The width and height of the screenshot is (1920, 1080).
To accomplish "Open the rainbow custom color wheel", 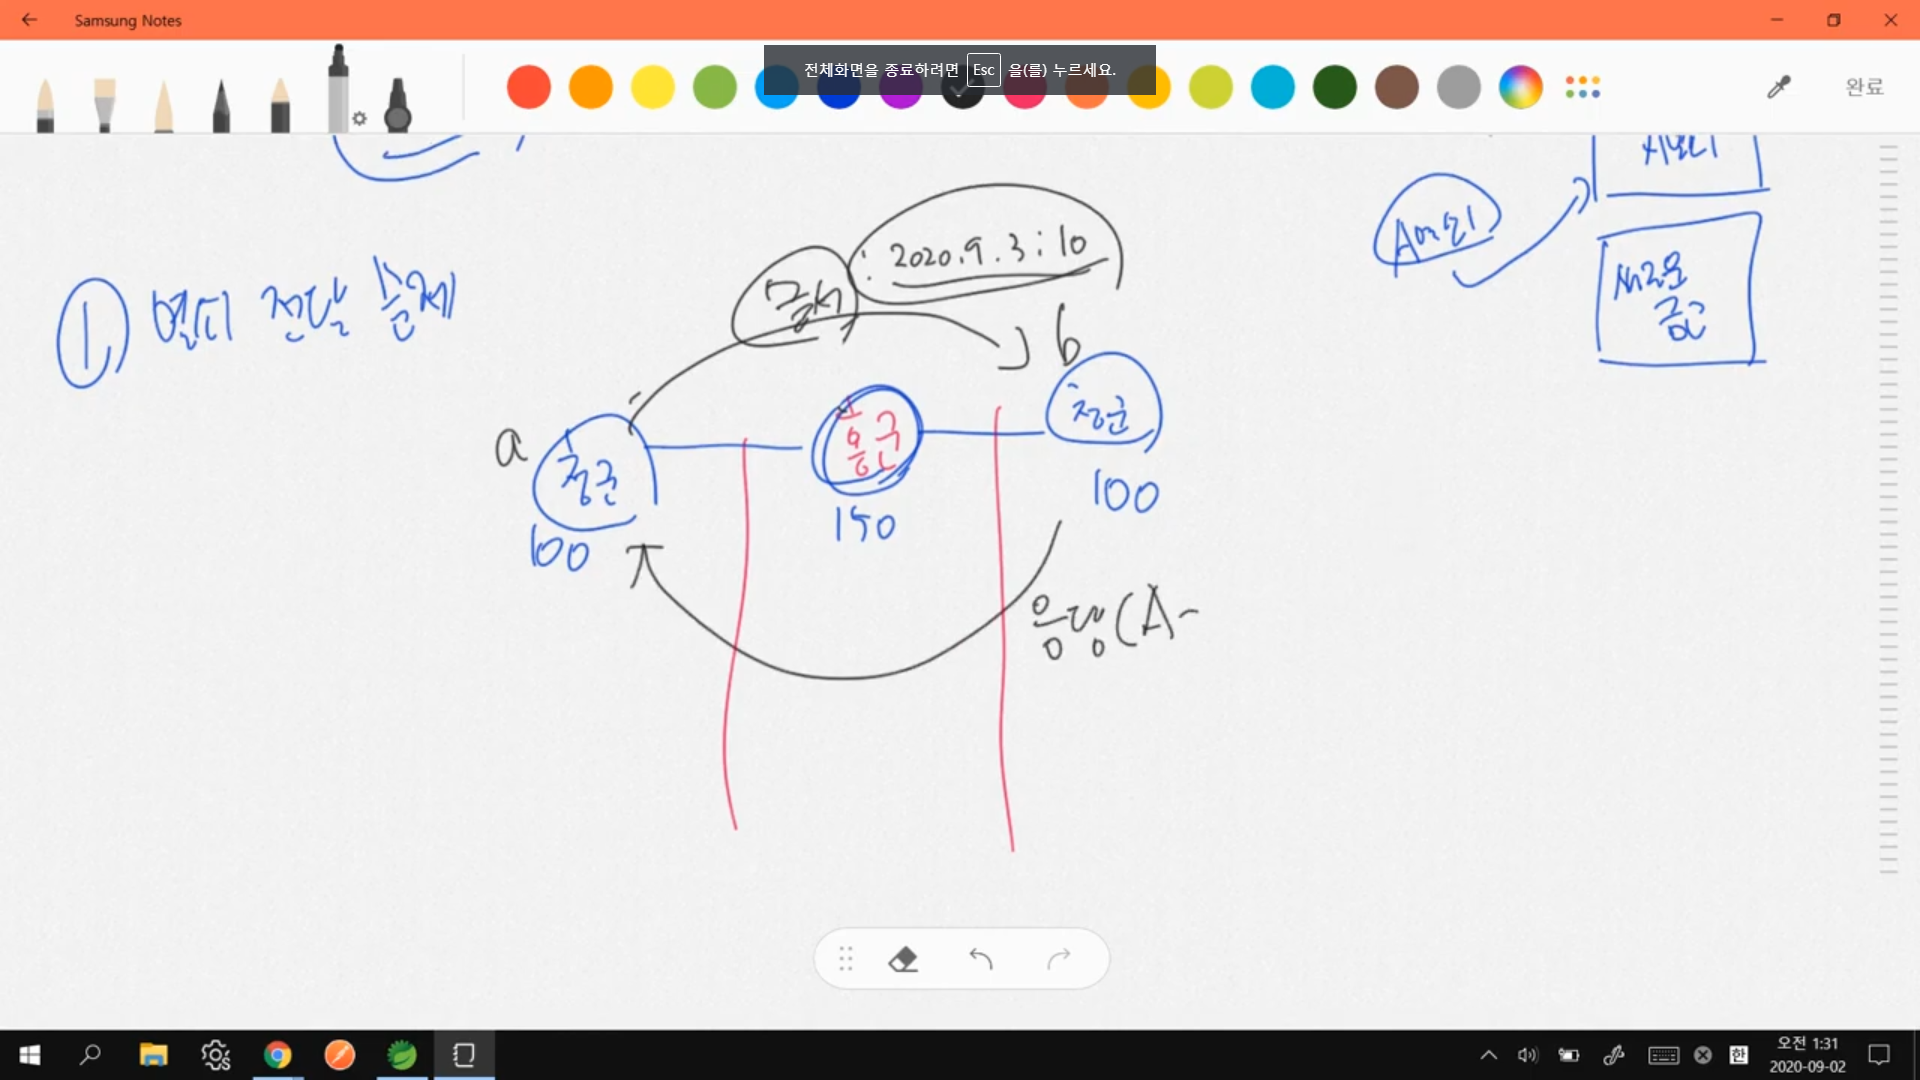I will pos(1520,88).
